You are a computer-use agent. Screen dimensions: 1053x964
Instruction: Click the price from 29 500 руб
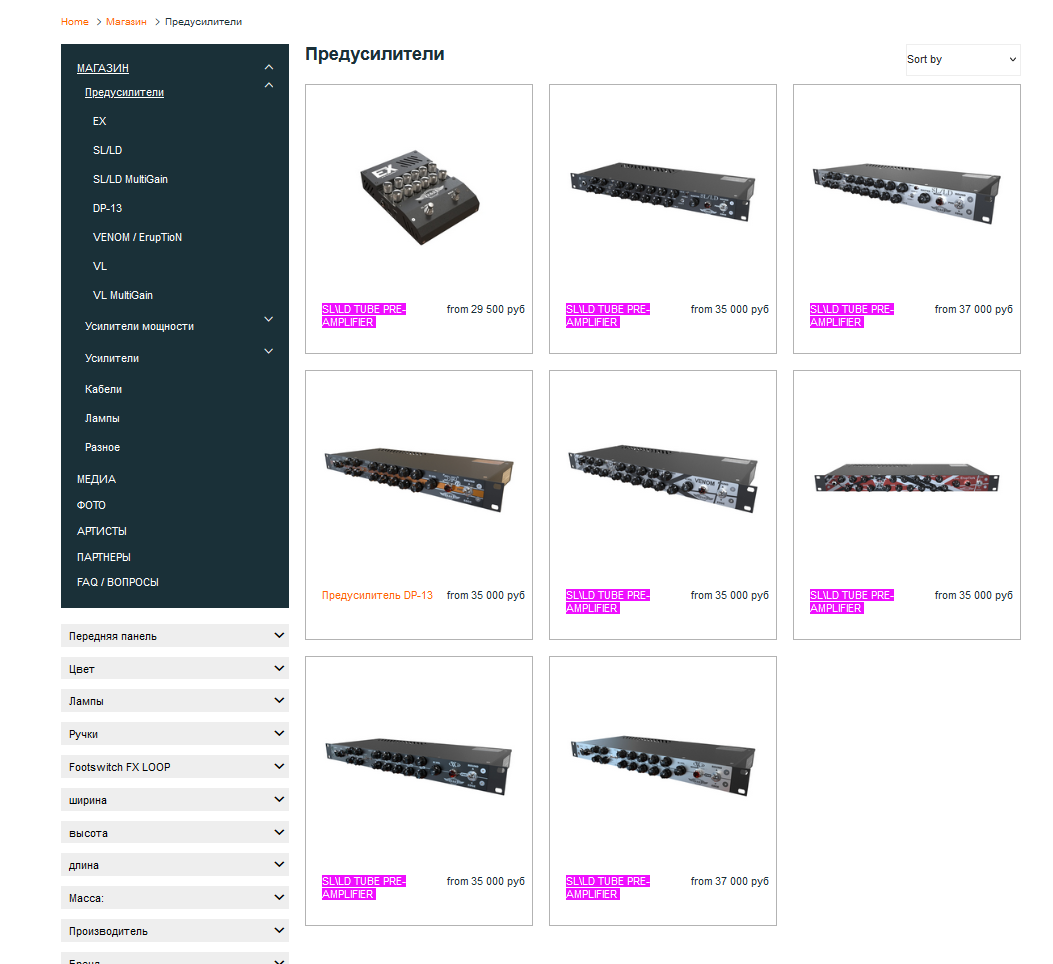pyautogui.click(x=486, y=309)
